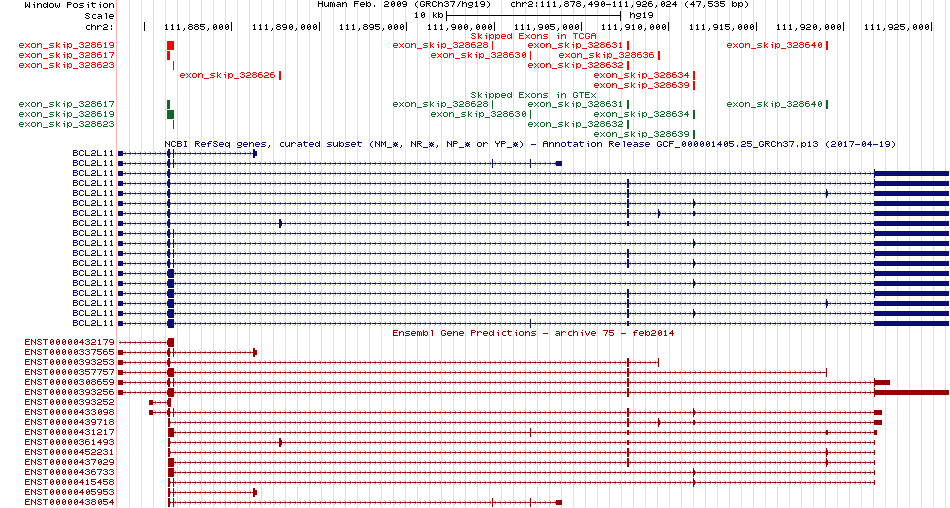The image size is (950, 508).
Task: Select green exon_skip_328619 label in GTEx track
Action: (x=67, y=114)
